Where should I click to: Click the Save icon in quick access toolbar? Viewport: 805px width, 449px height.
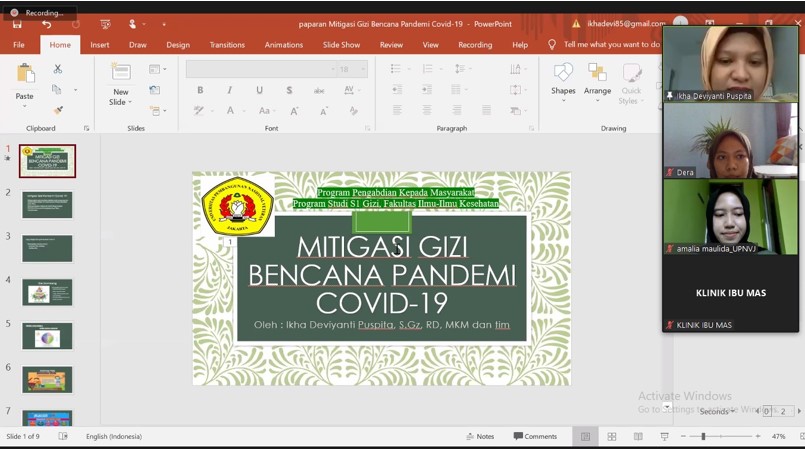[x=17, y=24]
